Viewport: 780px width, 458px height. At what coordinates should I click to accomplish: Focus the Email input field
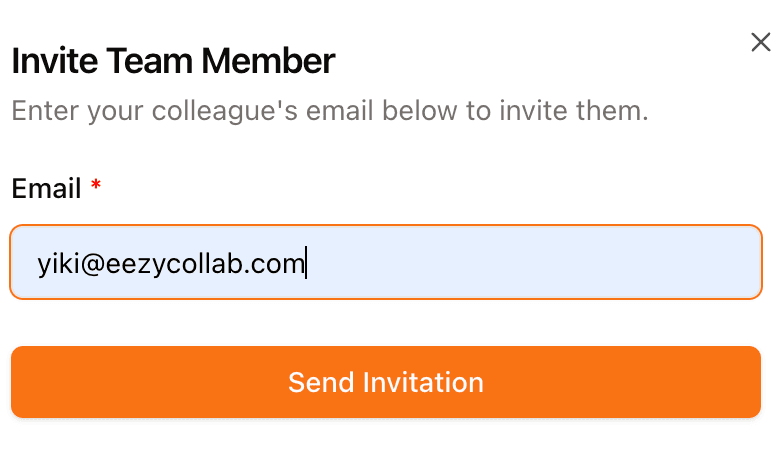386,262
